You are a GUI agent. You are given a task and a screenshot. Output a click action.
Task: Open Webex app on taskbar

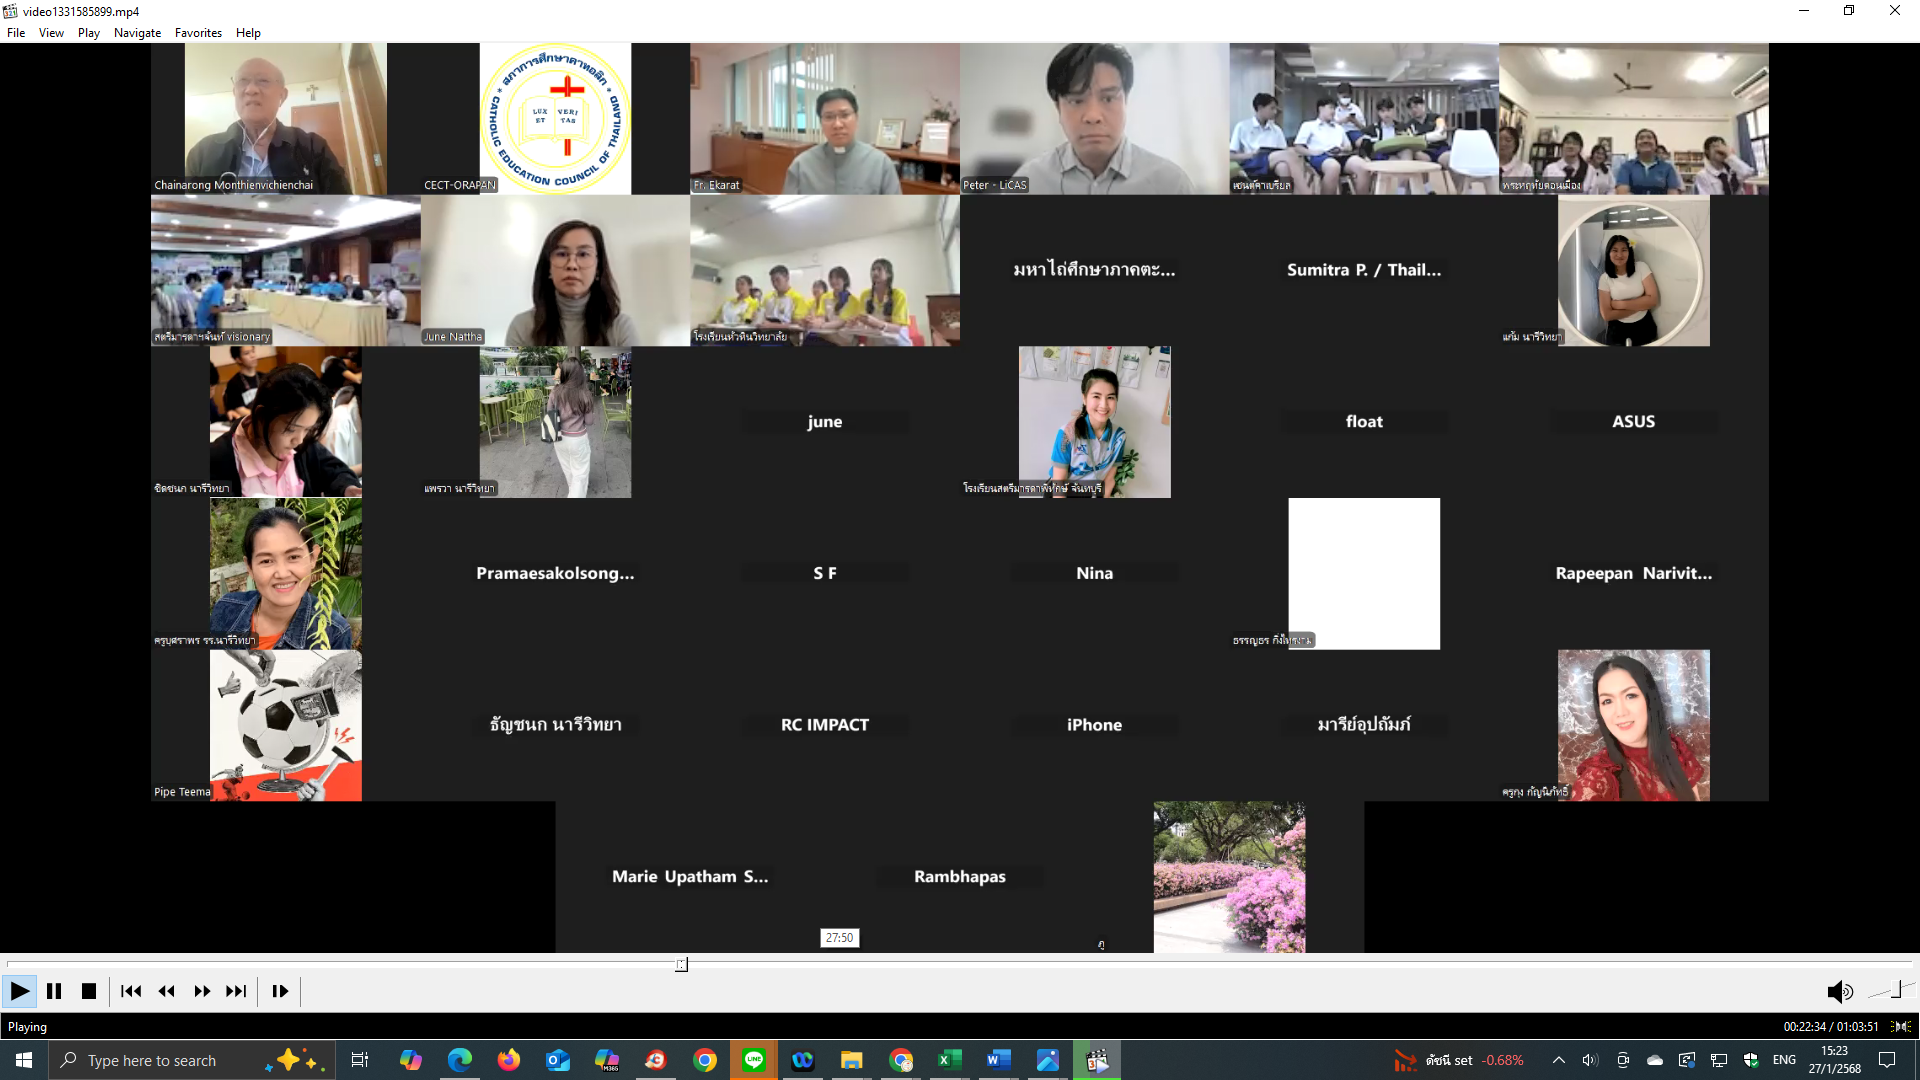coord(803,1060)
